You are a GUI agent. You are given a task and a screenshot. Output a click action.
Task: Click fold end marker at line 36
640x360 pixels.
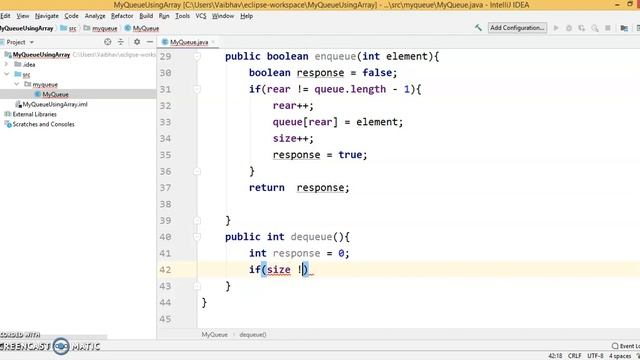[x=197, y=171]
